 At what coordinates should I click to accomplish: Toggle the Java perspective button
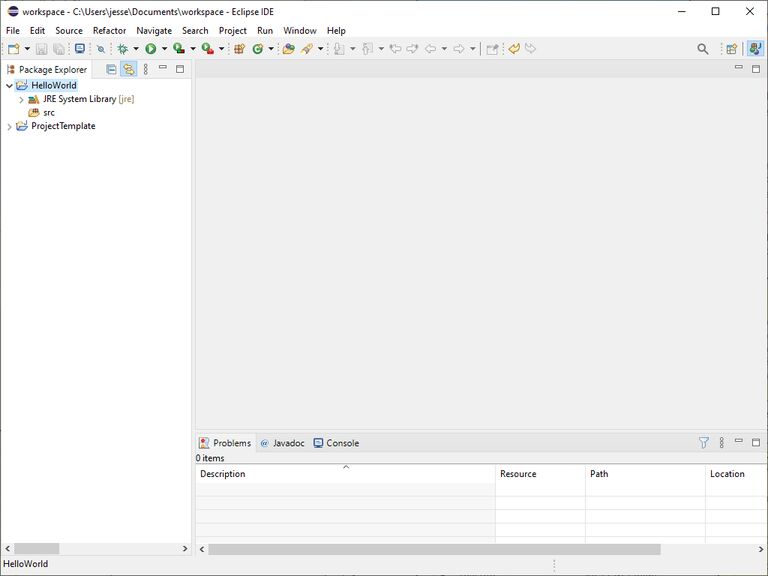755,49
